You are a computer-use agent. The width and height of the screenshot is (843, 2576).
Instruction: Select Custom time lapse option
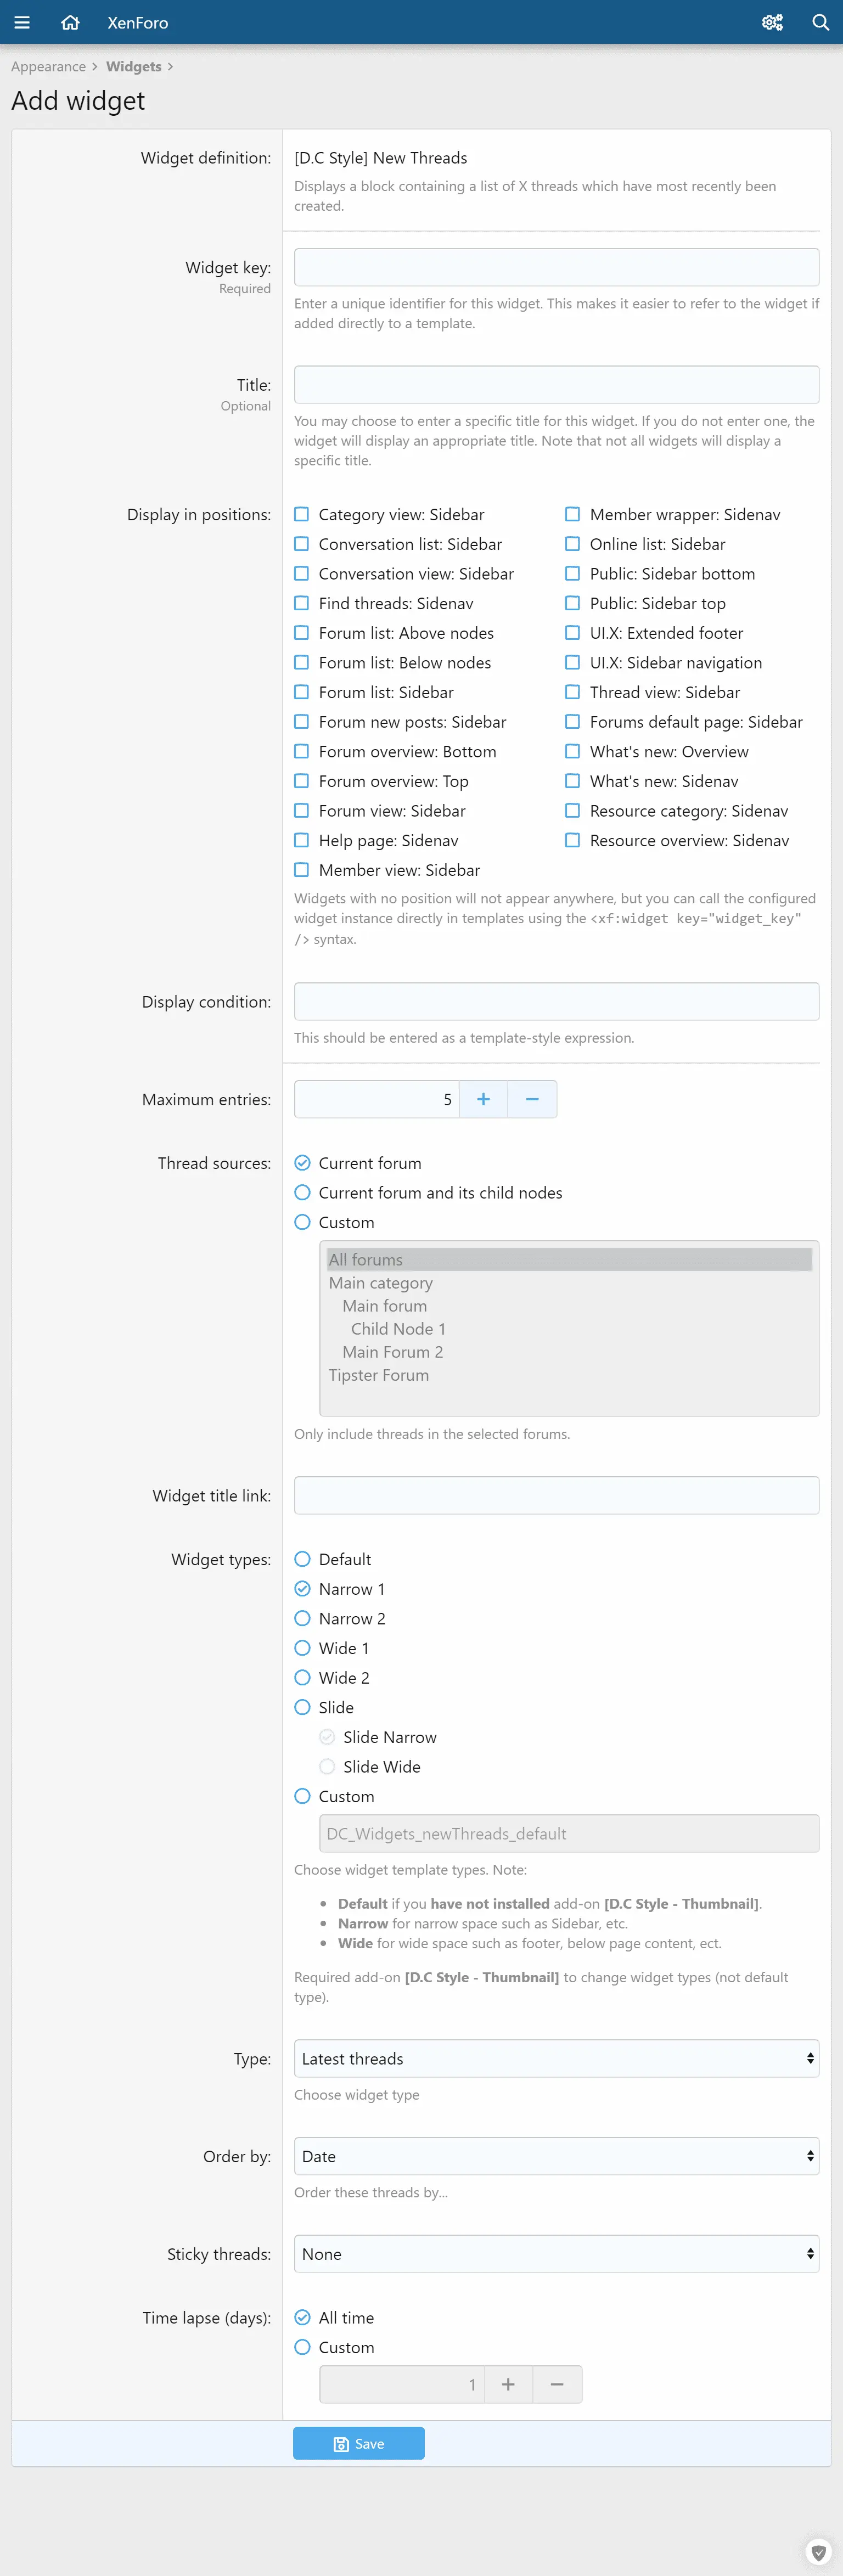point(303,2347)
